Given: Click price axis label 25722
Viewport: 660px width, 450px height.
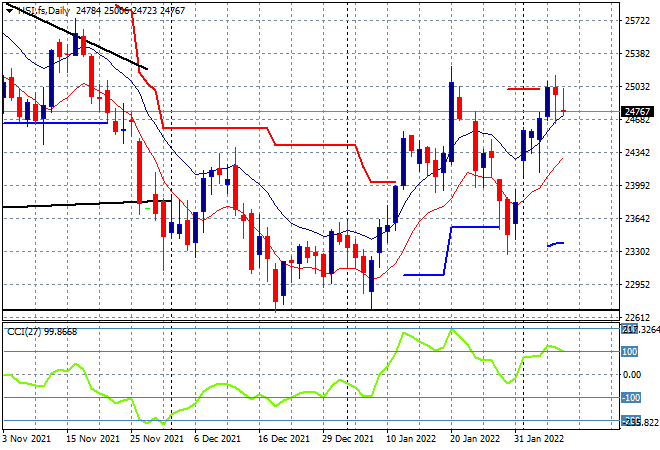Looking at the screenshot, I should [x=638, y=21].
